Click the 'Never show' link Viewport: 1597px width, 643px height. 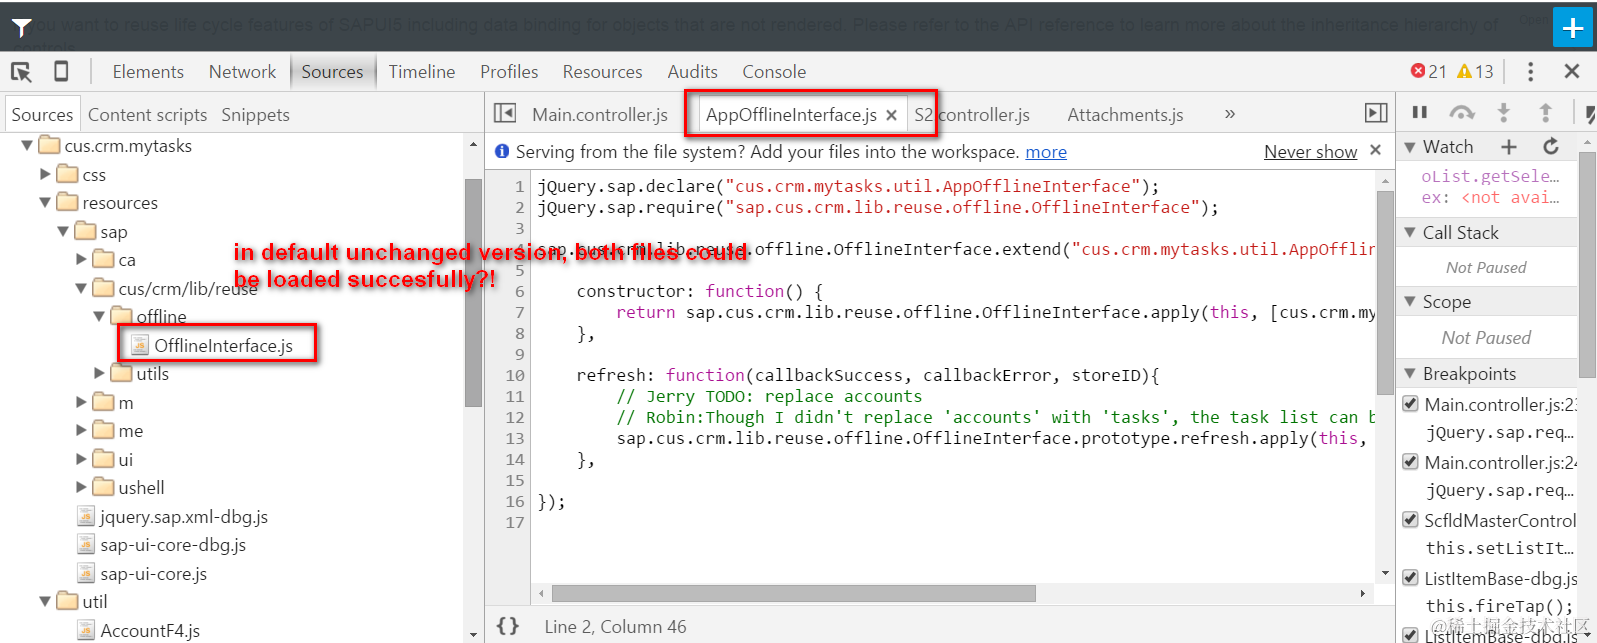pos(1310,152)
